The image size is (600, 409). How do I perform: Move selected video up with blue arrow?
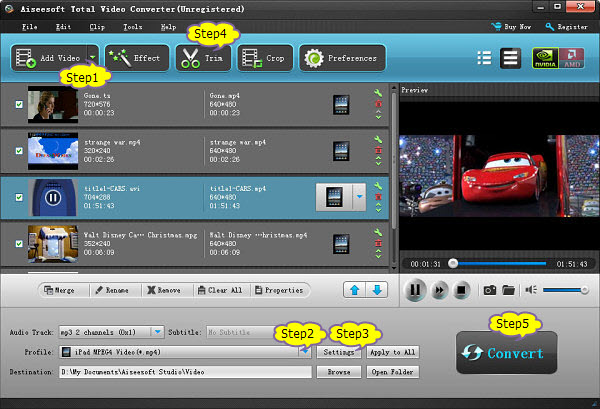pos(354,290)
